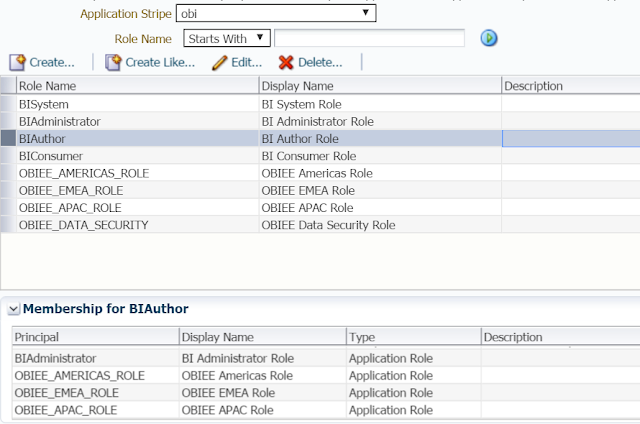Select OBIEE_AMERICAS_ROLE principal in membership table
Image resolution: width=640 pixels, height=424 pixels.
79,375
